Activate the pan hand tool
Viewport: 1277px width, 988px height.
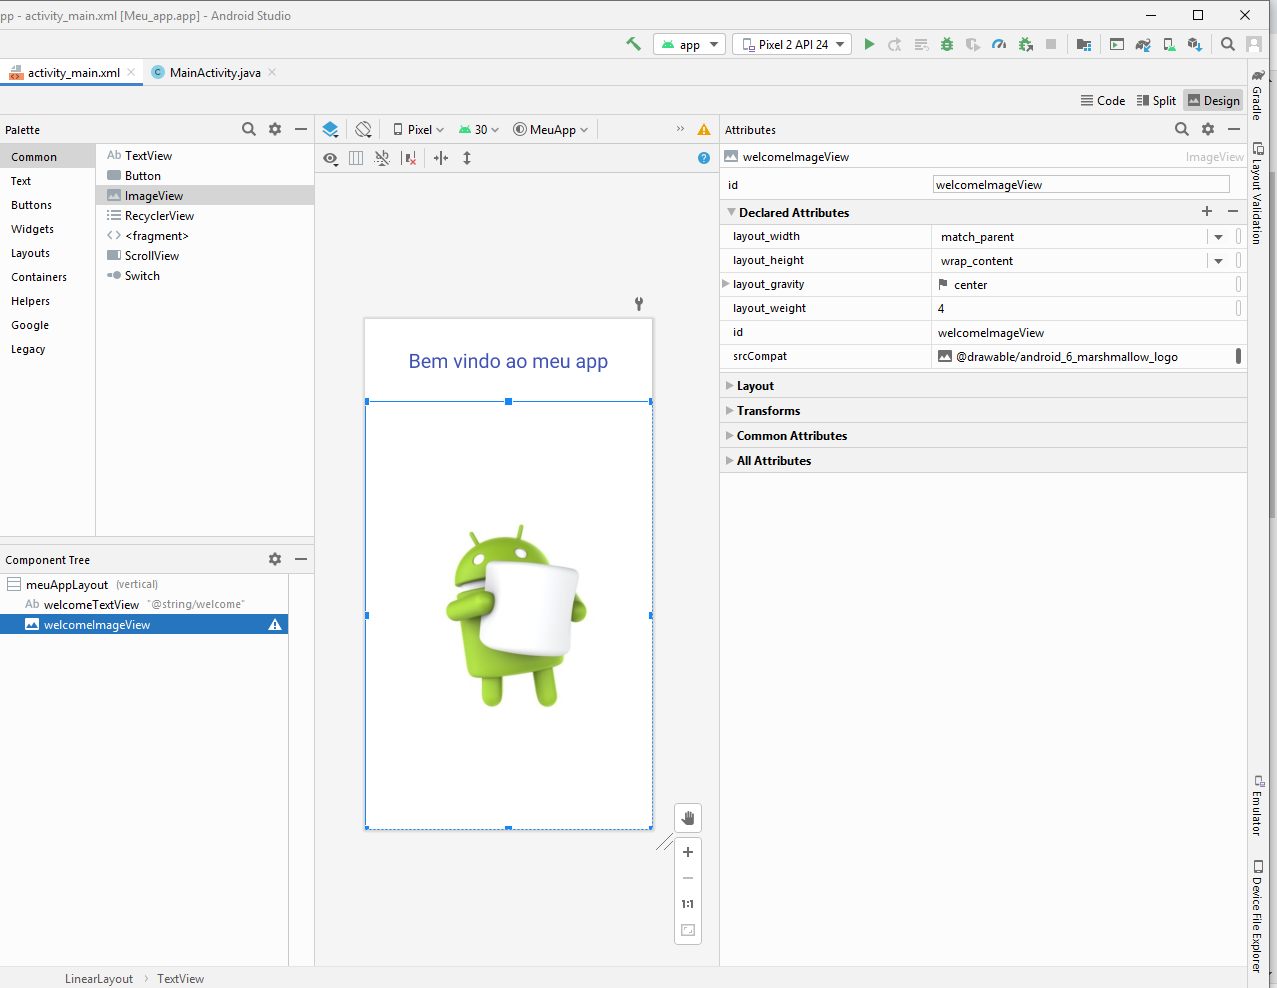pos(688,818)
